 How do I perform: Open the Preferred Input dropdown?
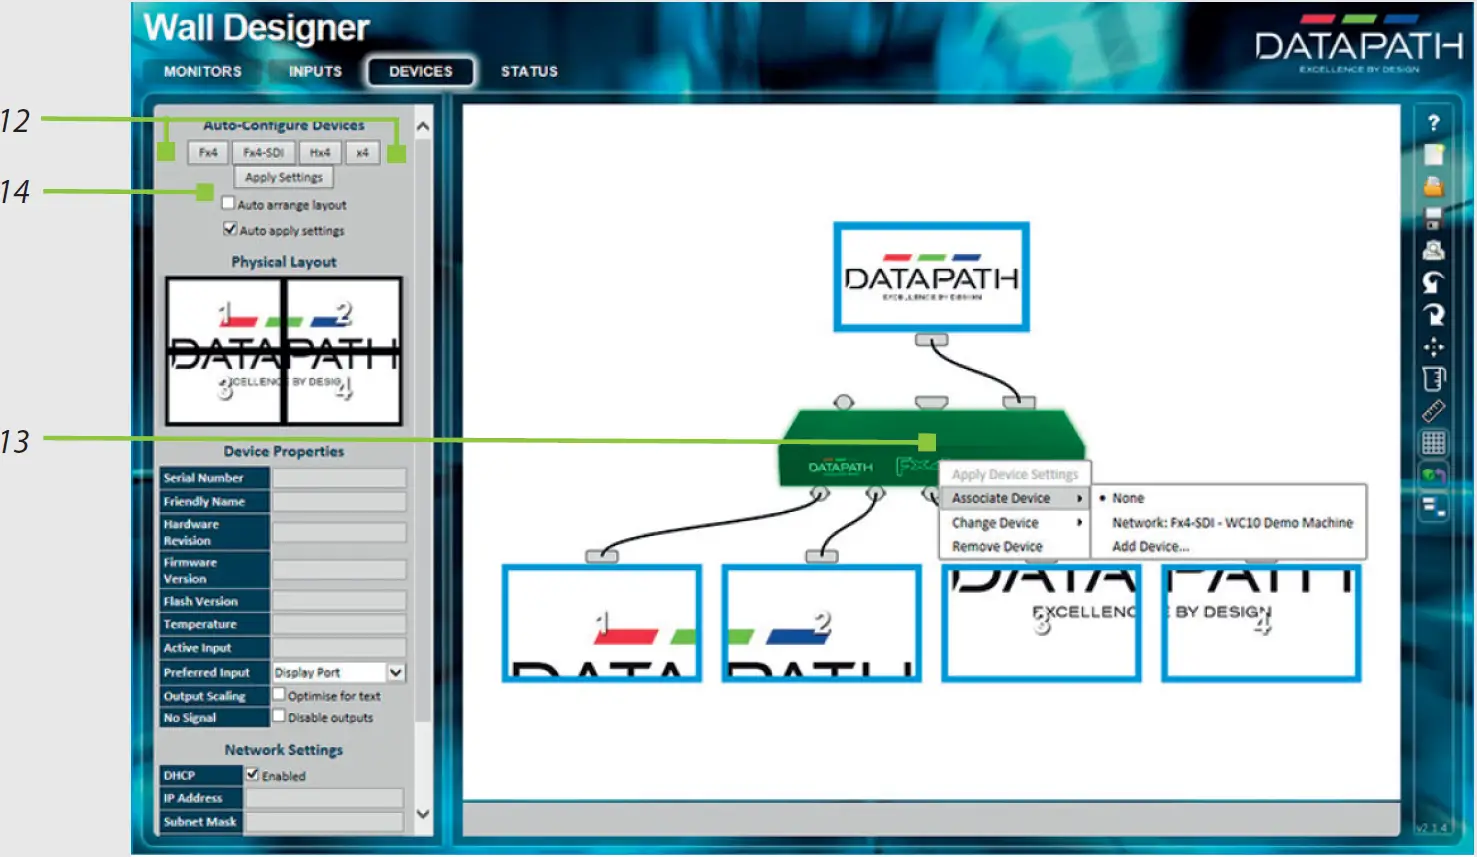click(x=397, y=672)
